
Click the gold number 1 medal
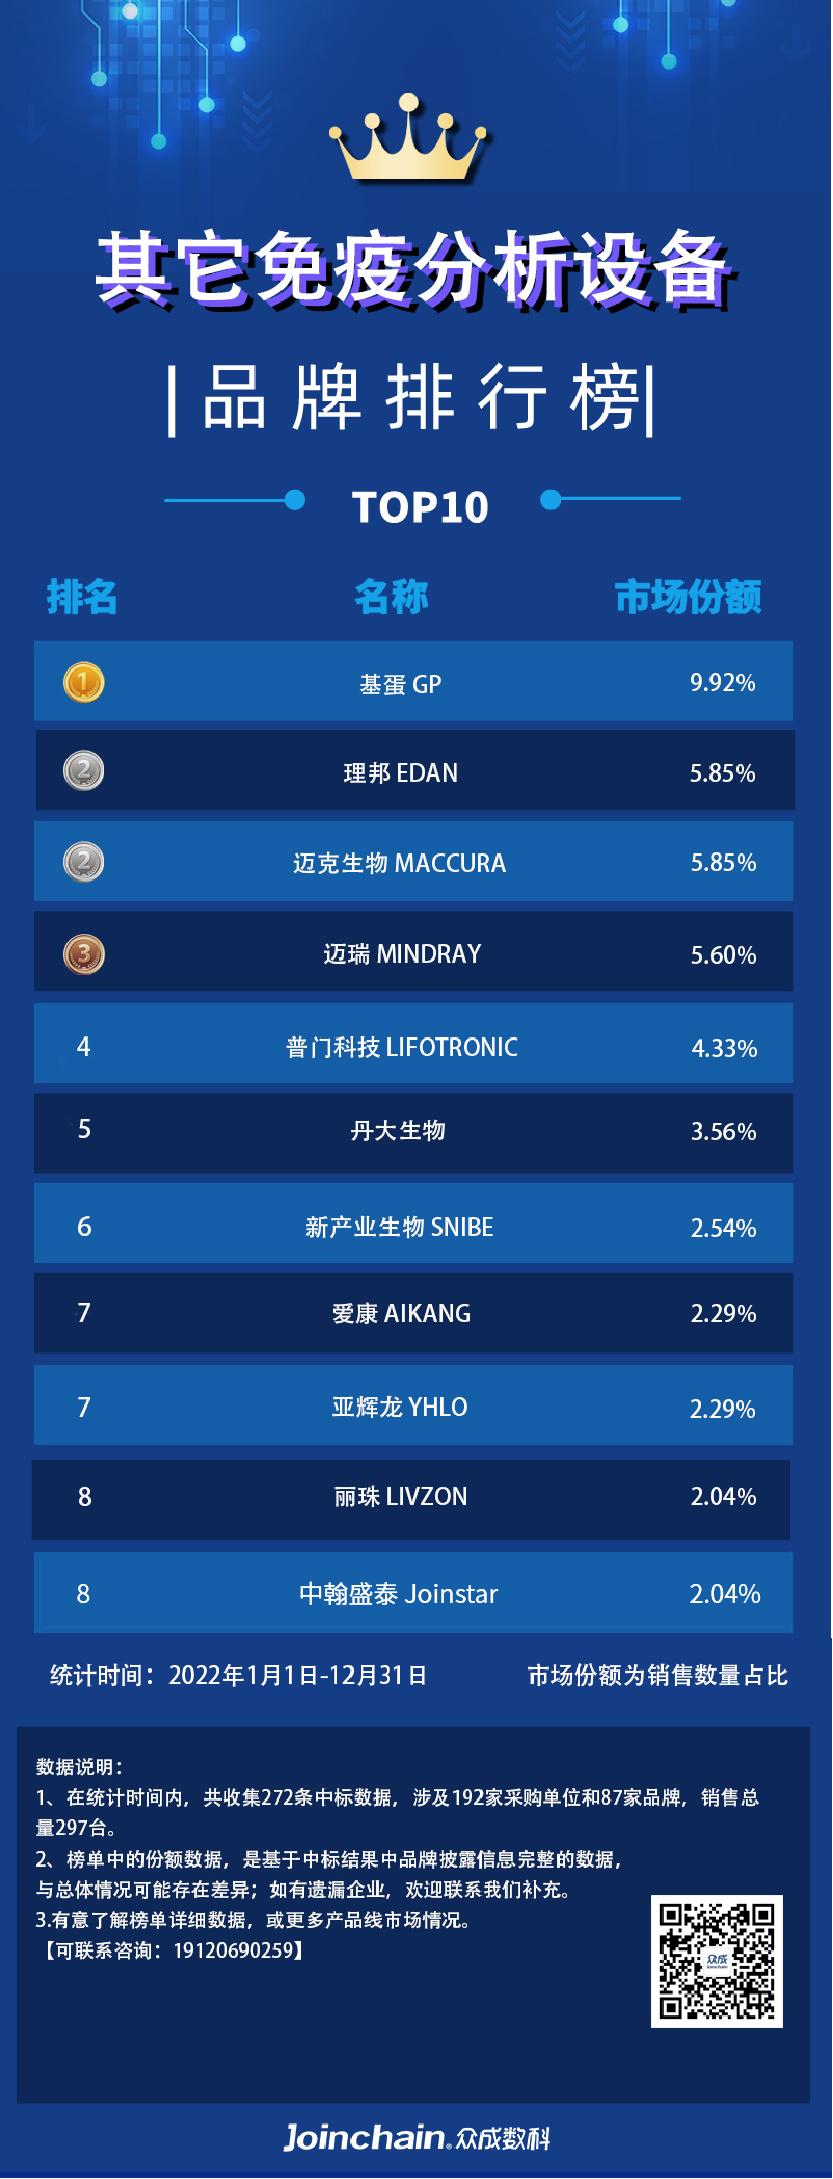coord(83,682)
